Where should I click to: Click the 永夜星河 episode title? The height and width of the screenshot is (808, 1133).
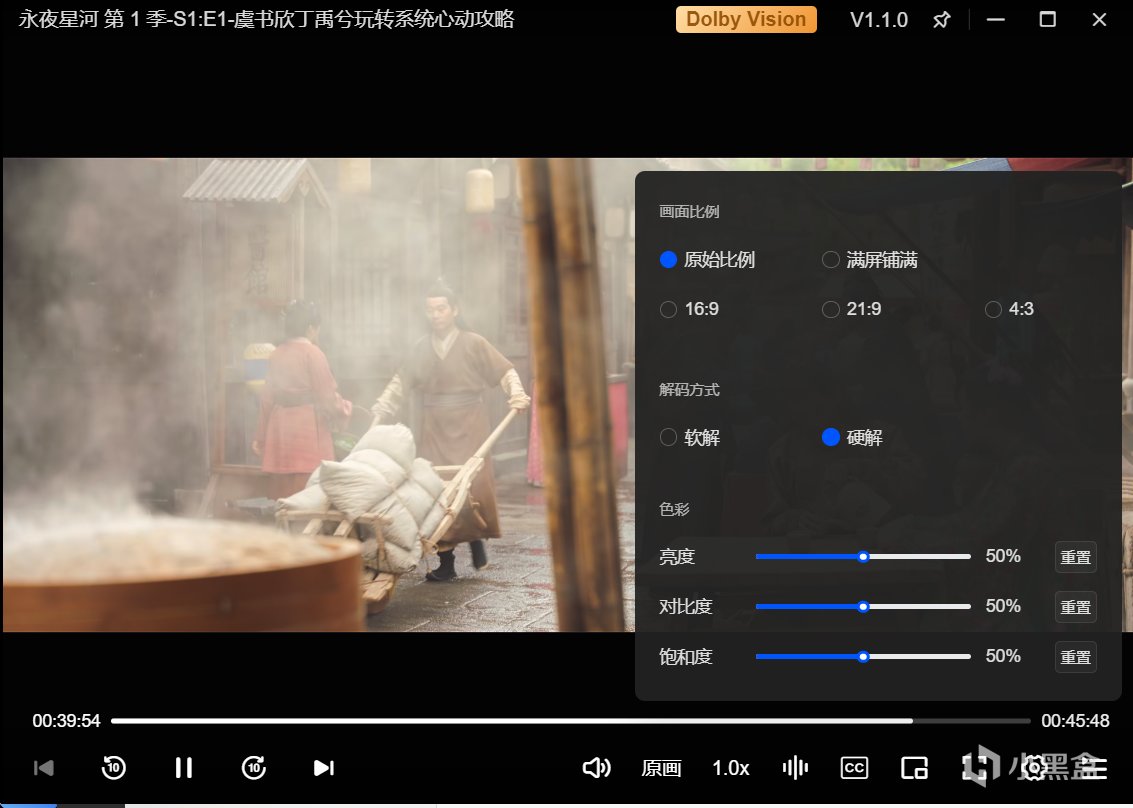pyautogui.click(x=266, y=19)
